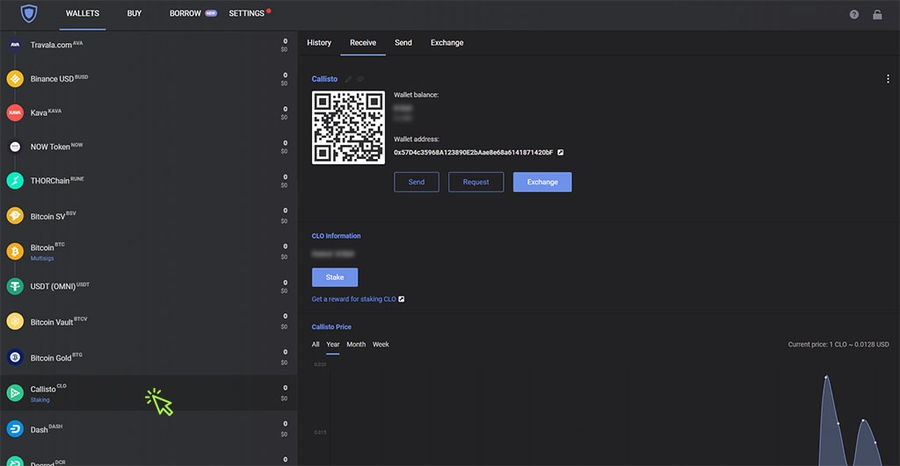900x466 pixels.
Task: Switch to the Exchange tab
Action: coord(447,43)
